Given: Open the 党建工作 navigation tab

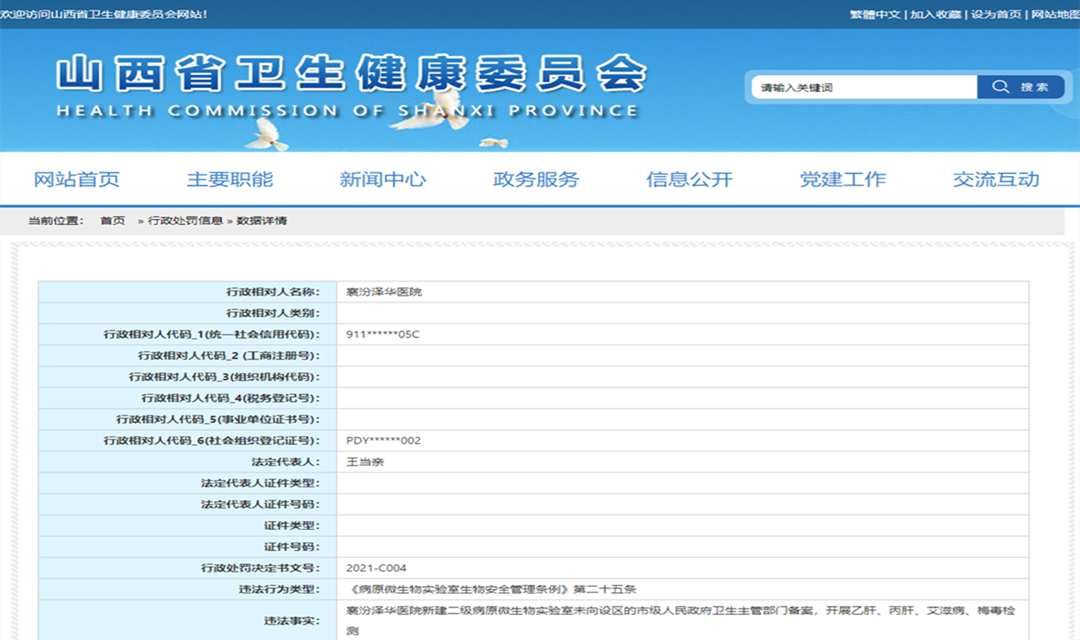Looking at the screenshot, I should coord(842,180).
